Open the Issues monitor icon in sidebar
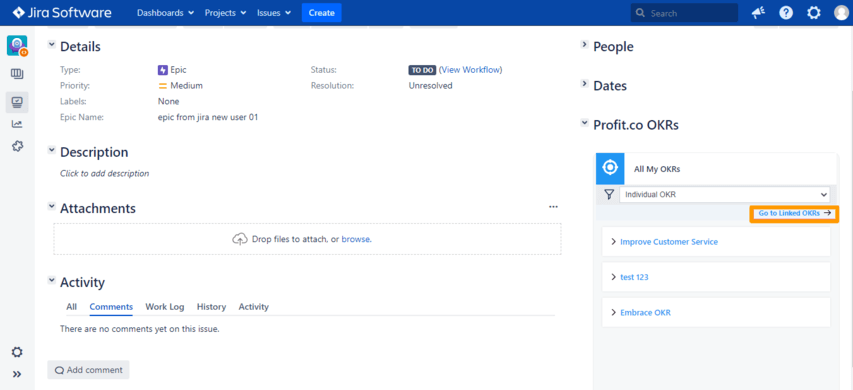 click(17, 102)
